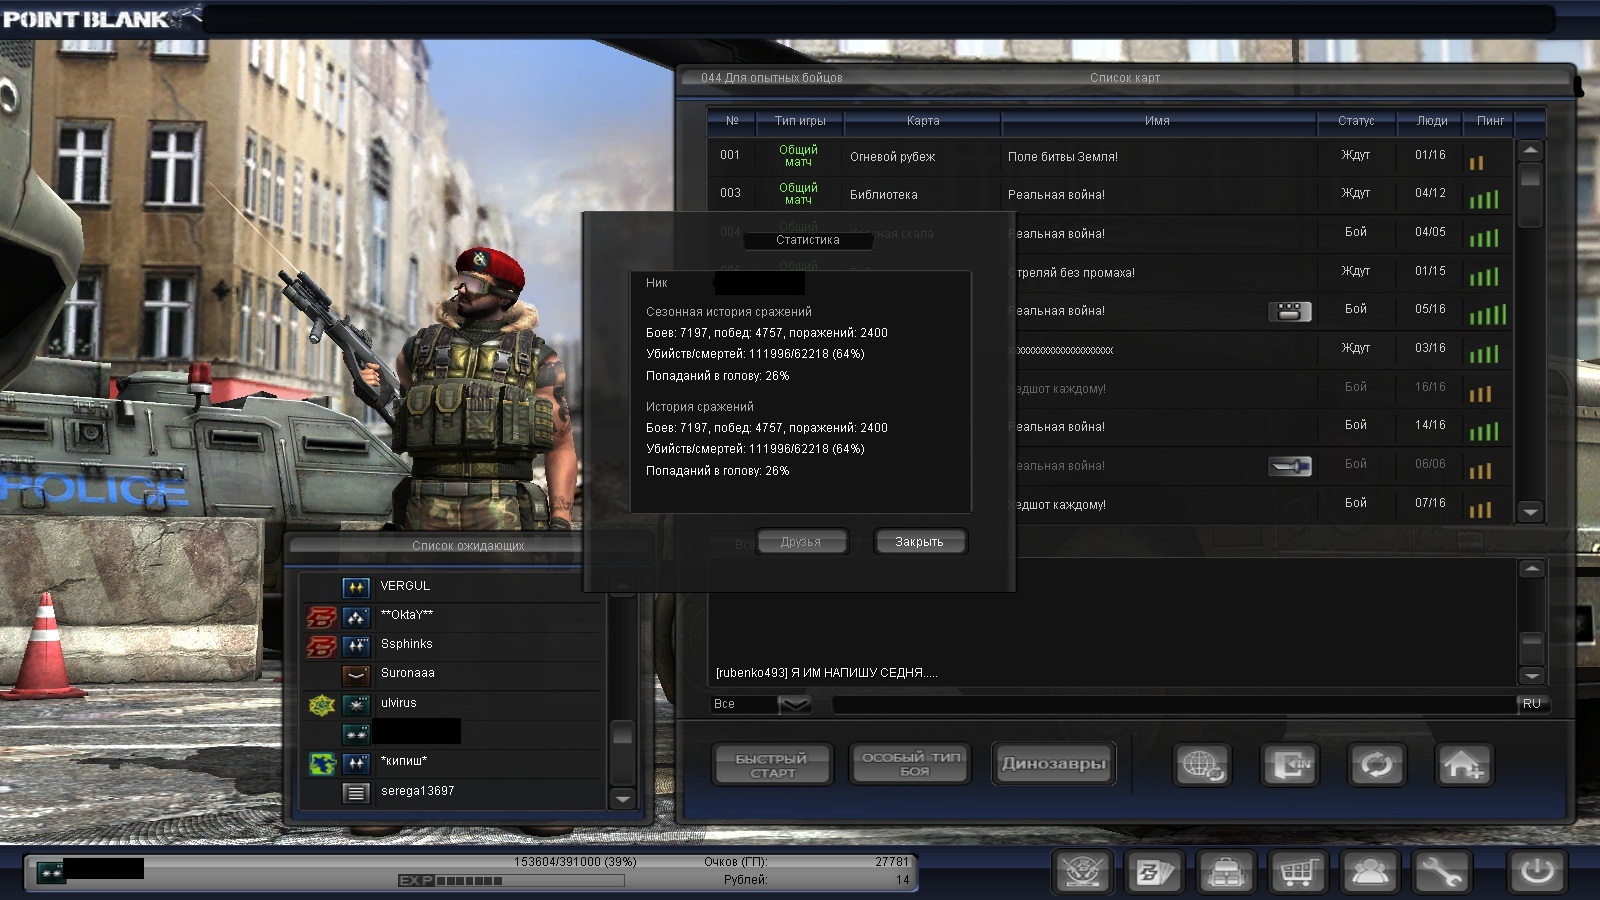Image resolution: width=1600 pixels, height=900 pixels.
Task: Click the create room house icon
Action: [1463, 765]
